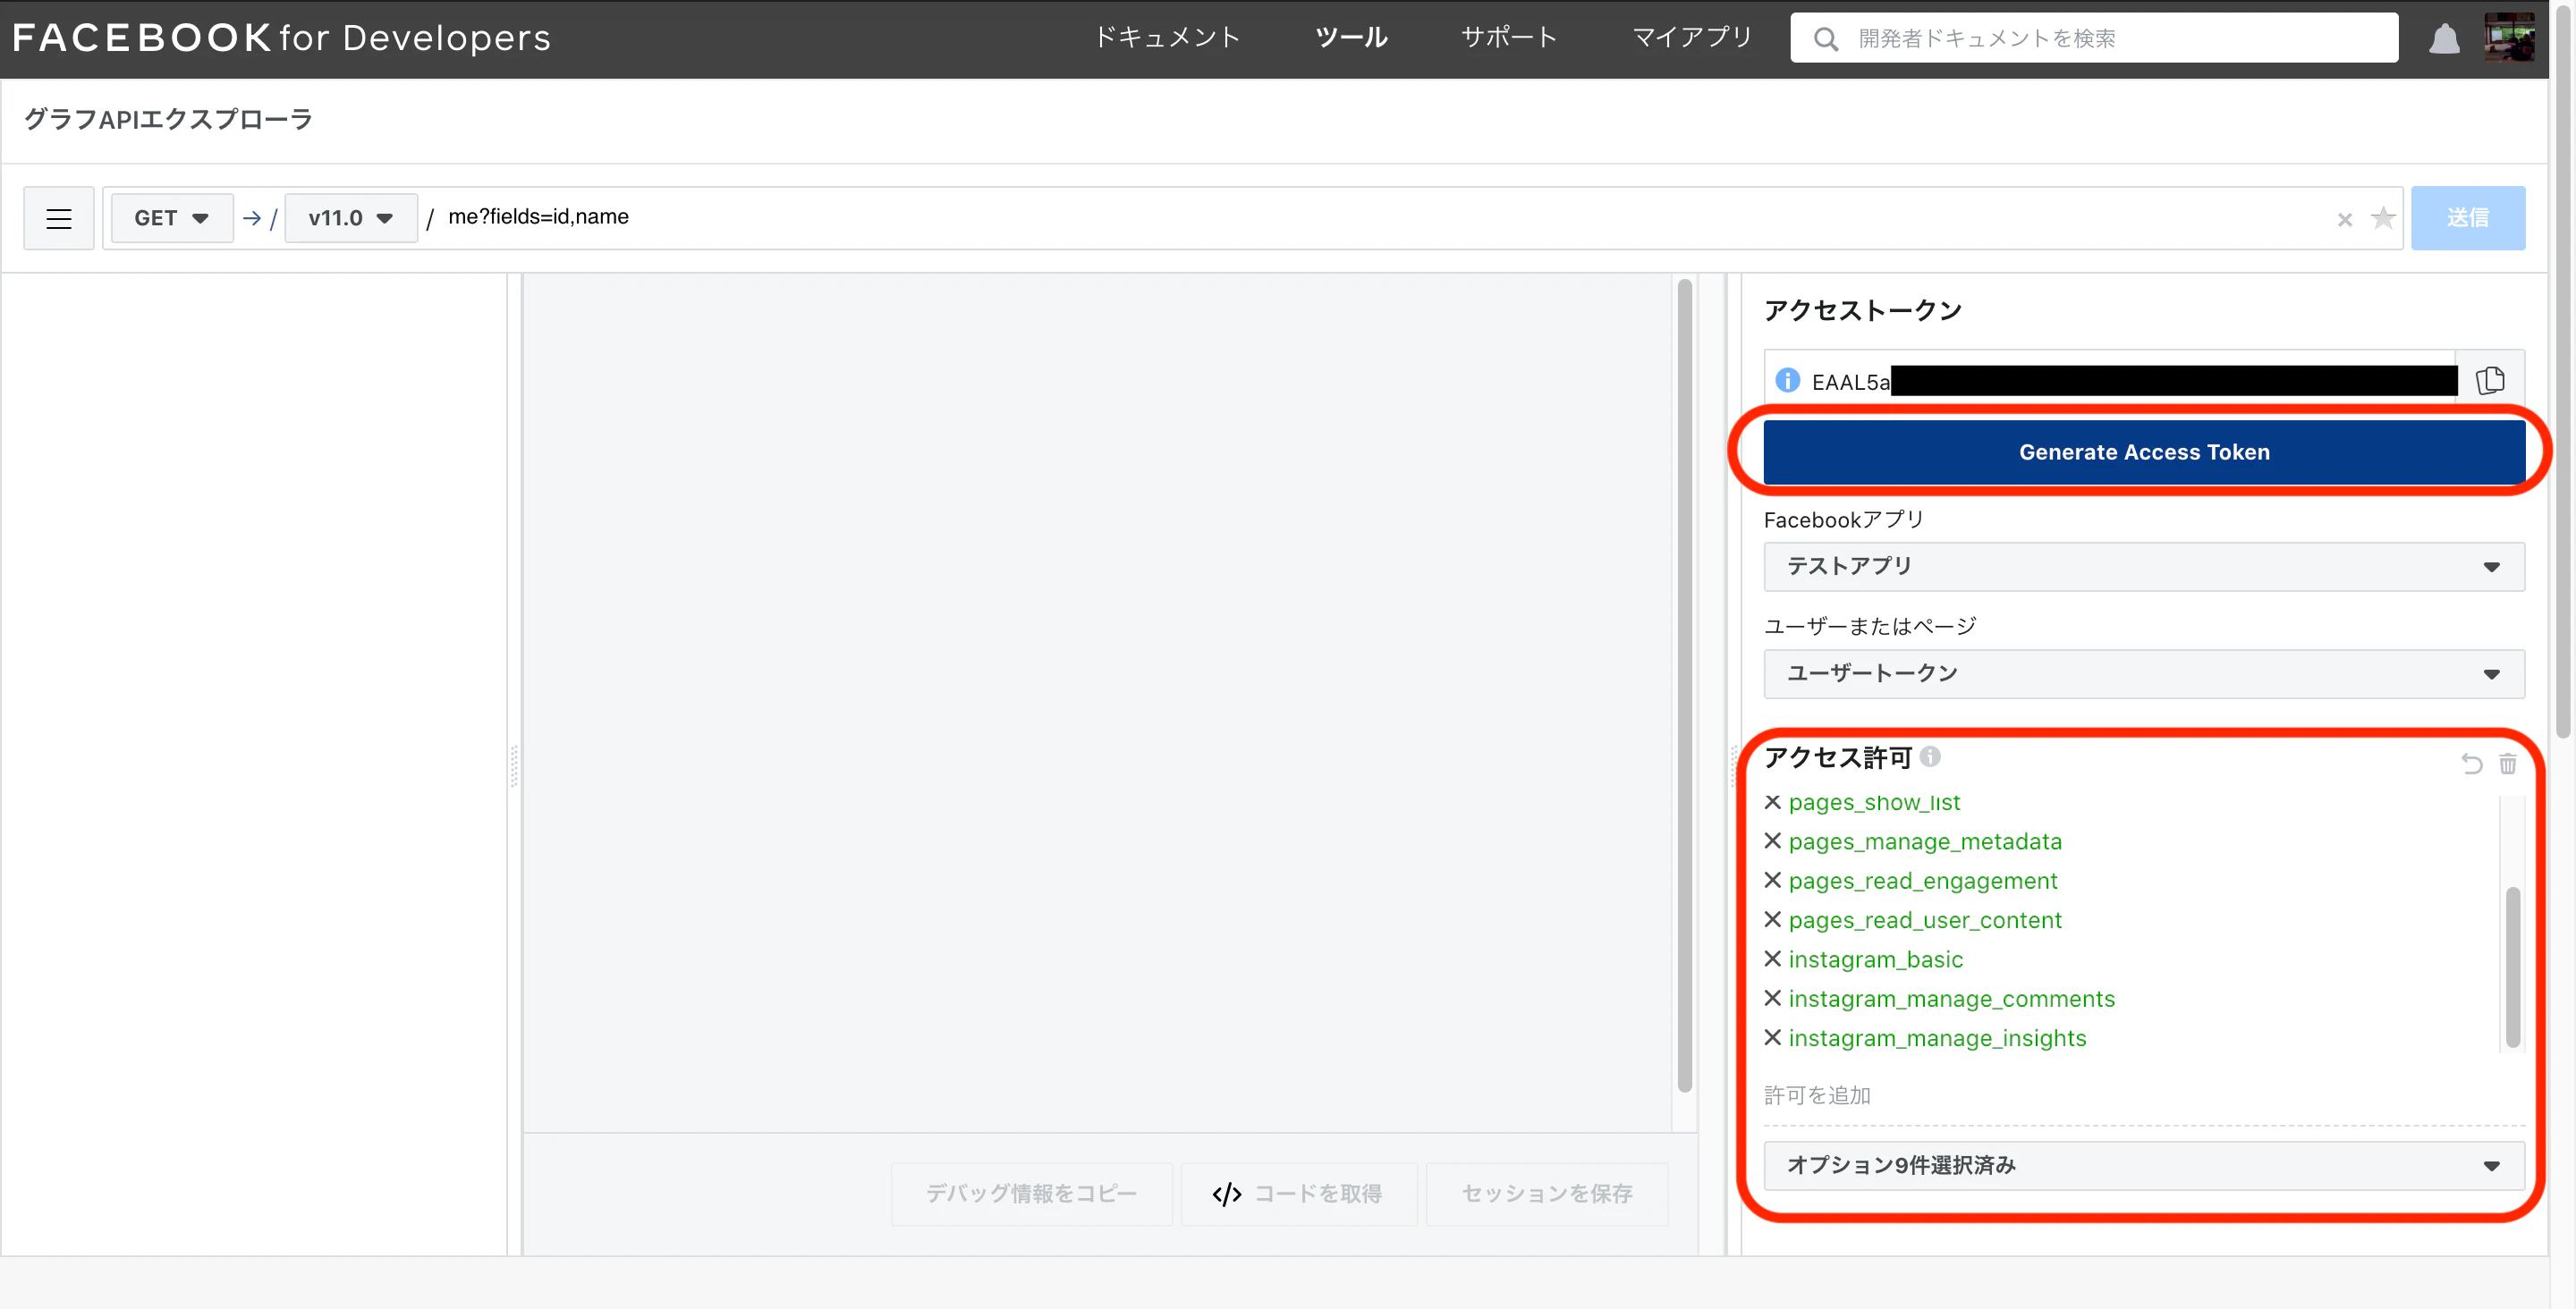The height and width of the screenshot is (1309, 2576).
Task: Open the オプション9件選択済み dropdown
Action: tap(2143, 1165)
